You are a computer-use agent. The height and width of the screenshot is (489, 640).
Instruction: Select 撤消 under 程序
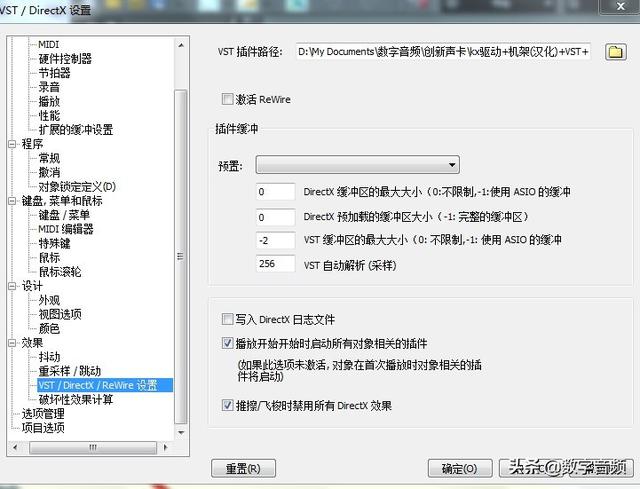tap(49, 172)
